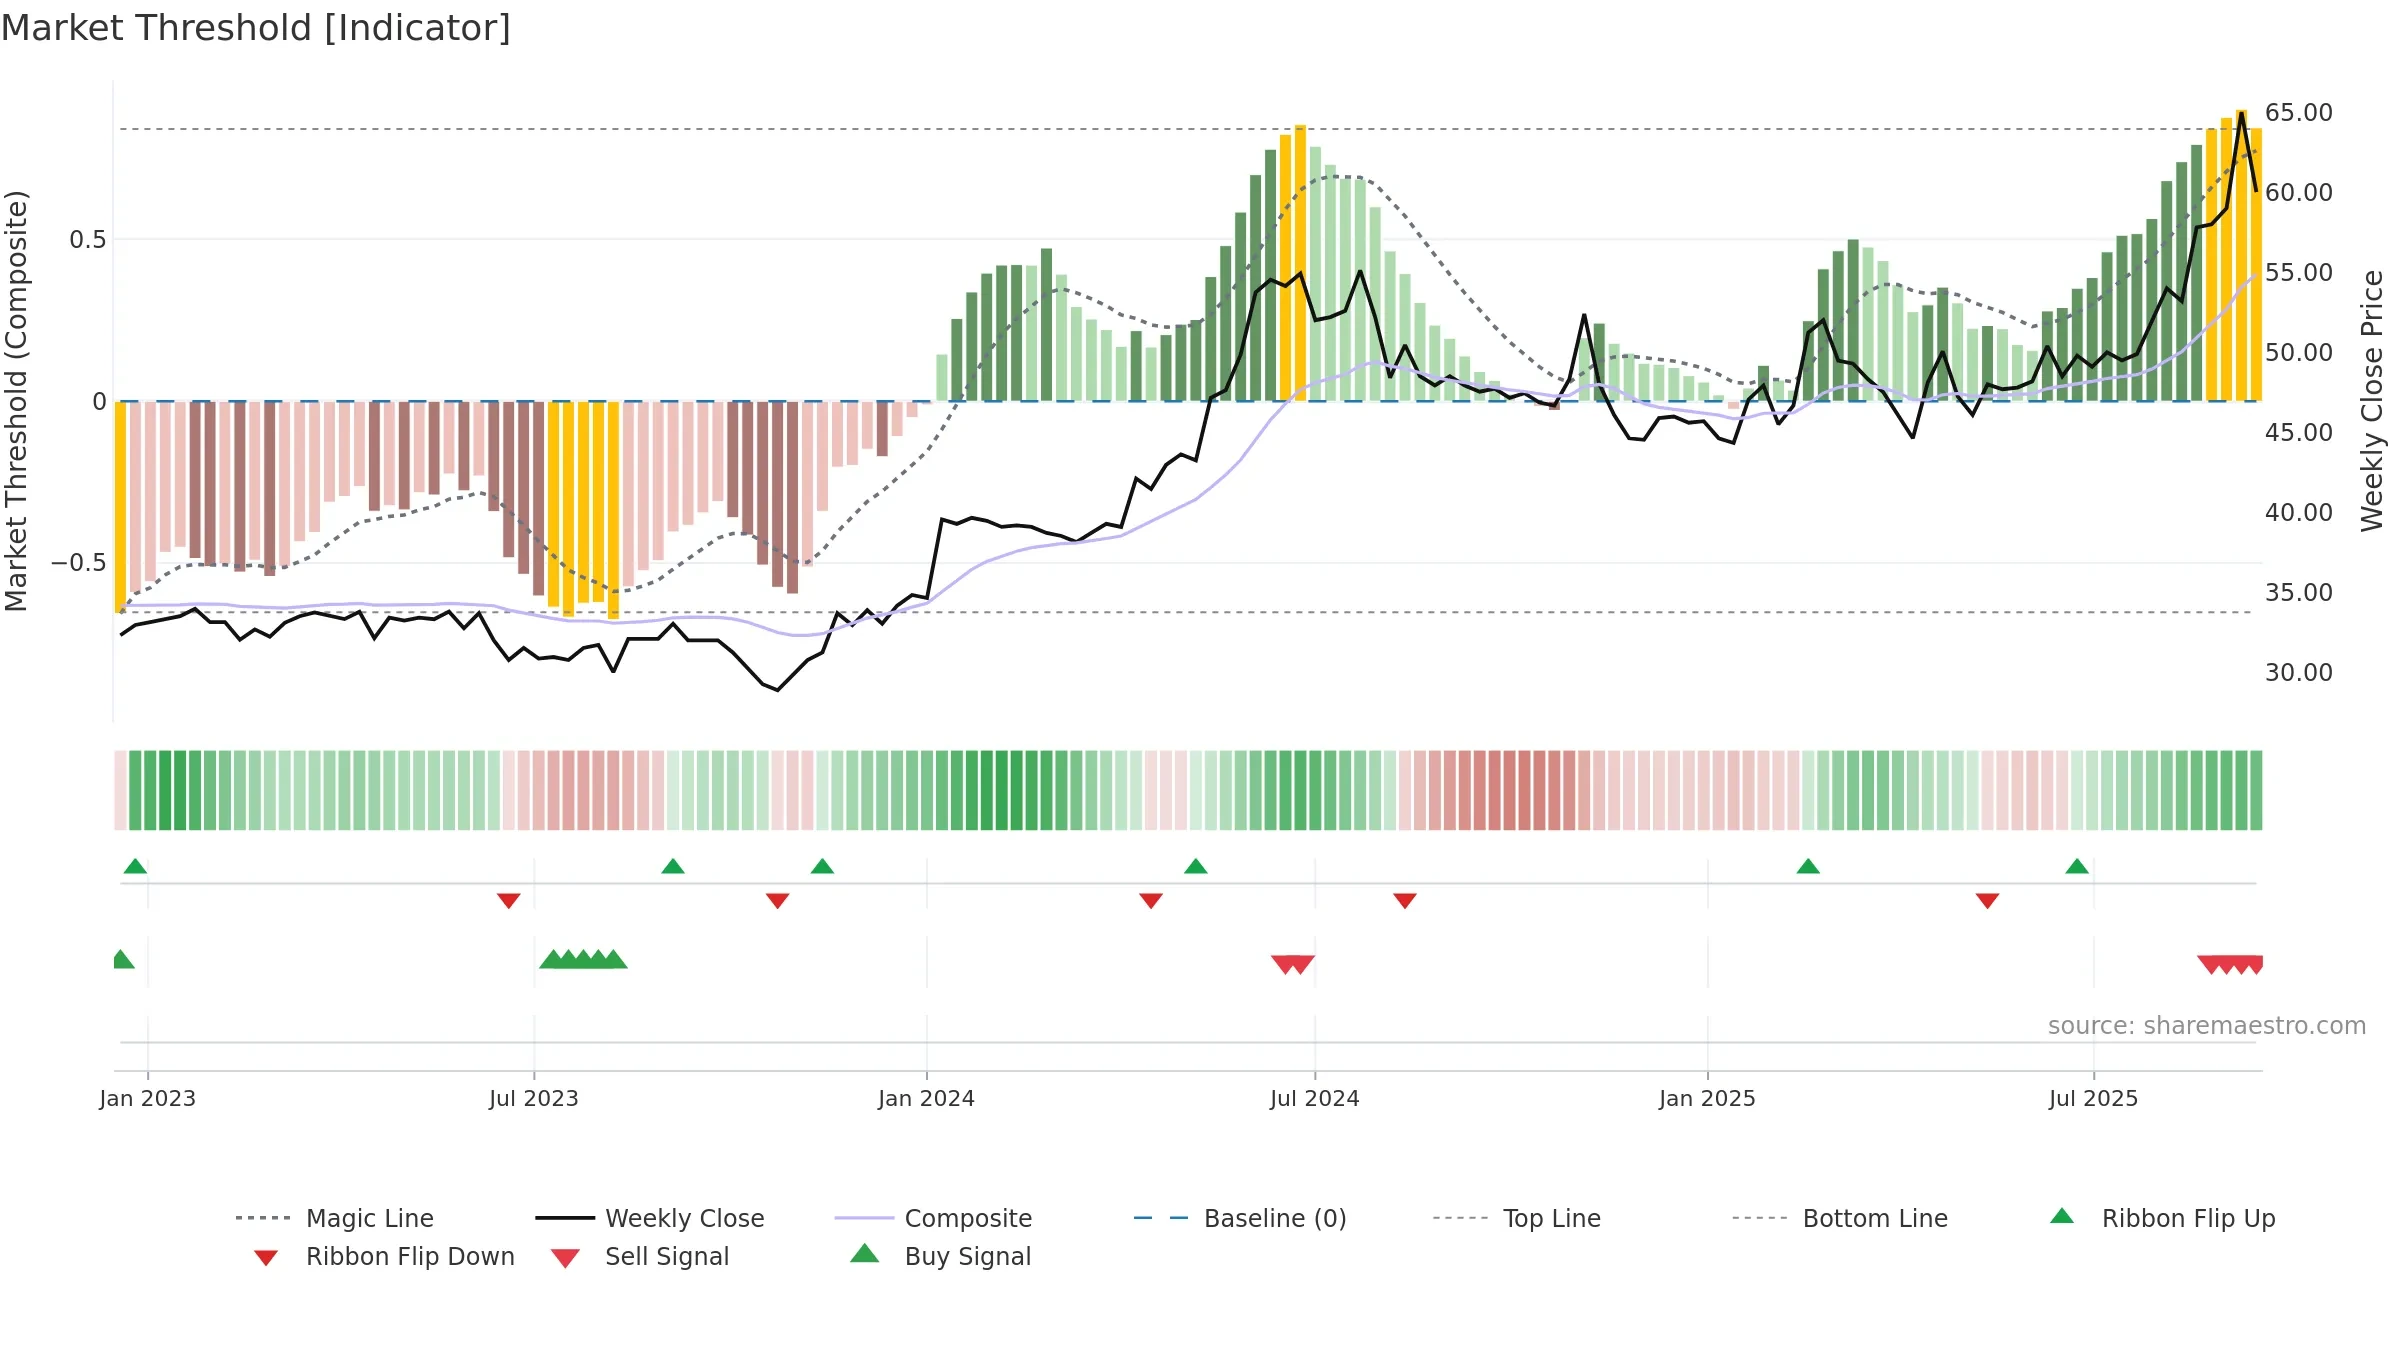Image resolution: width=2400 pixels, height=1350 pixels.
Task: Toggle the Ribbon Flip Up legend entry
Action: pyautogui.click(x=2162, y=1218)
